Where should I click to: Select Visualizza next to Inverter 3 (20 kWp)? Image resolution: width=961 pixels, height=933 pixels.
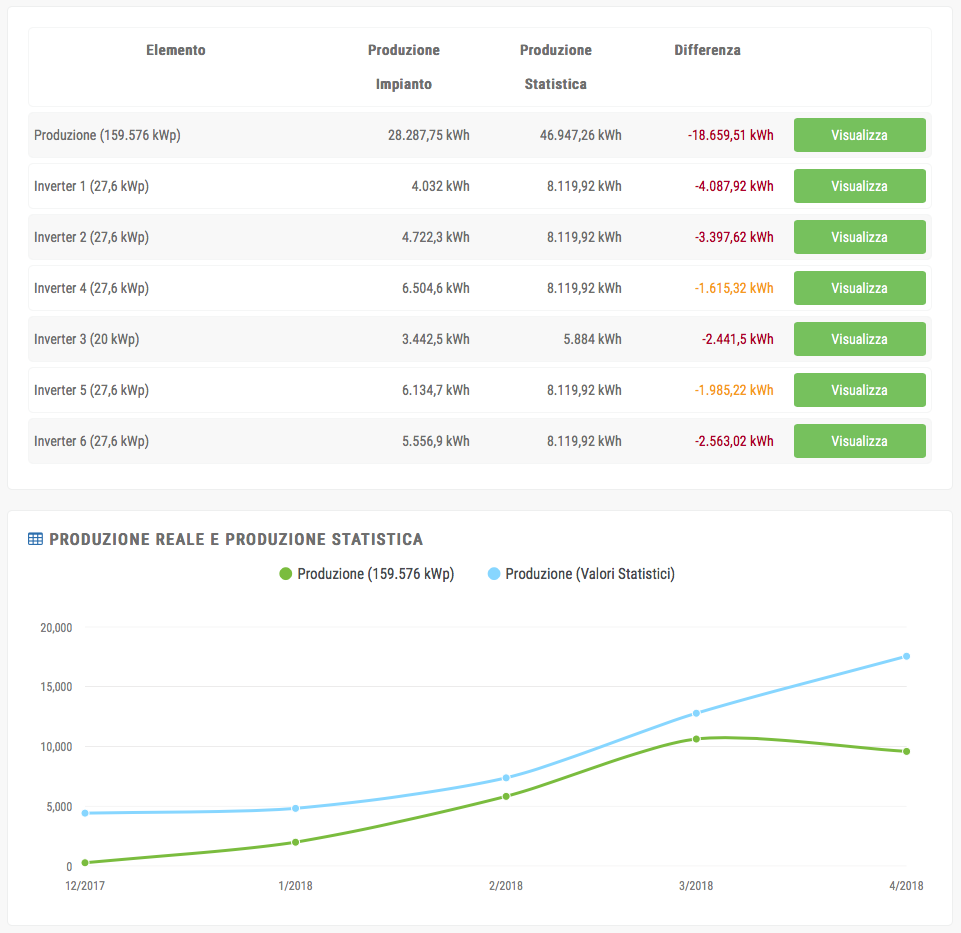[859, 339]
